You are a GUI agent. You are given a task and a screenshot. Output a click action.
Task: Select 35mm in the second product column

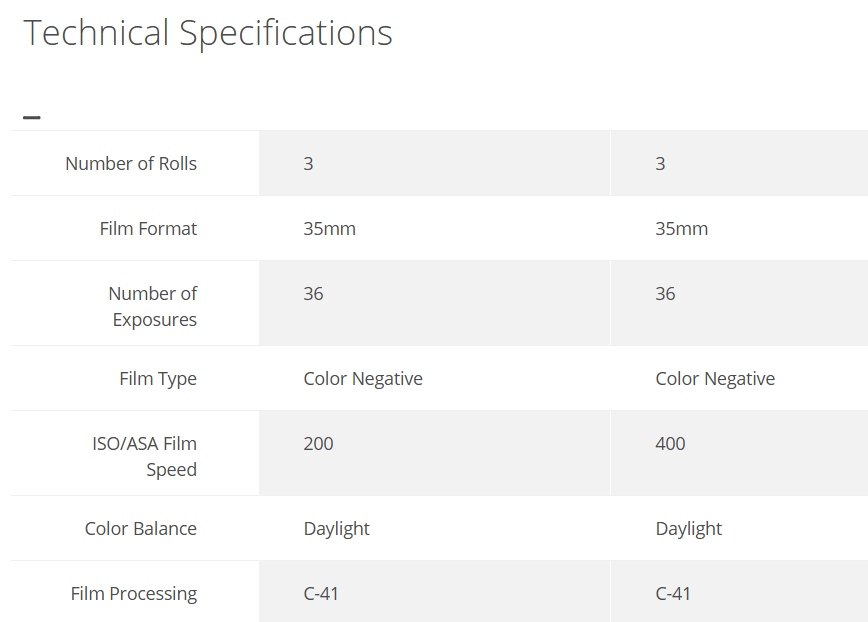tap(682, 228)
